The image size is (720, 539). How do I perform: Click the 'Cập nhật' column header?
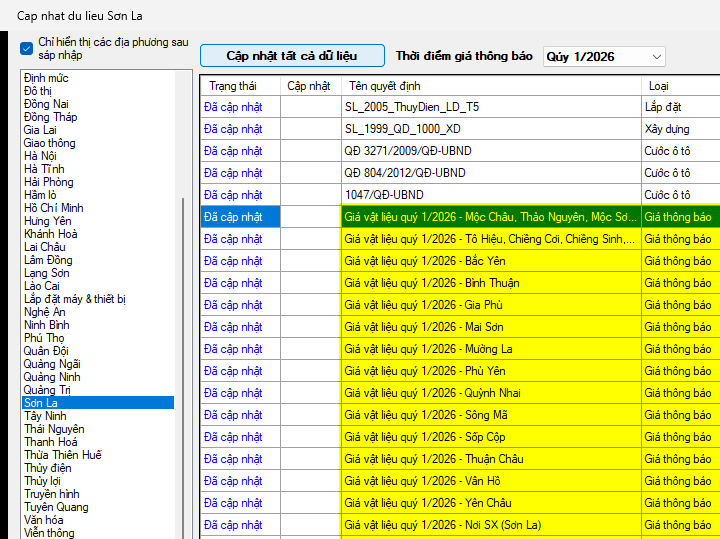(309, 86)
